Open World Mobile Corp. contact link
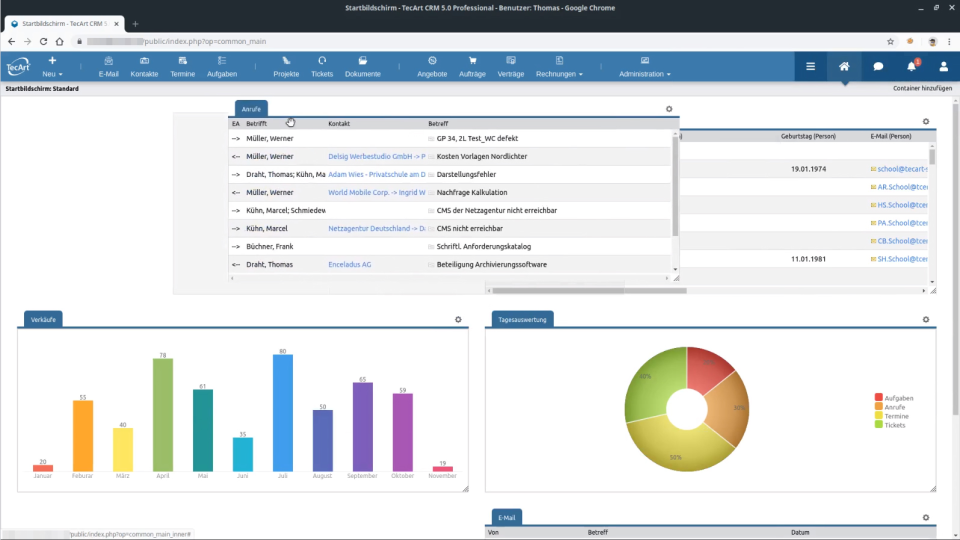 (x=377, y=192)
